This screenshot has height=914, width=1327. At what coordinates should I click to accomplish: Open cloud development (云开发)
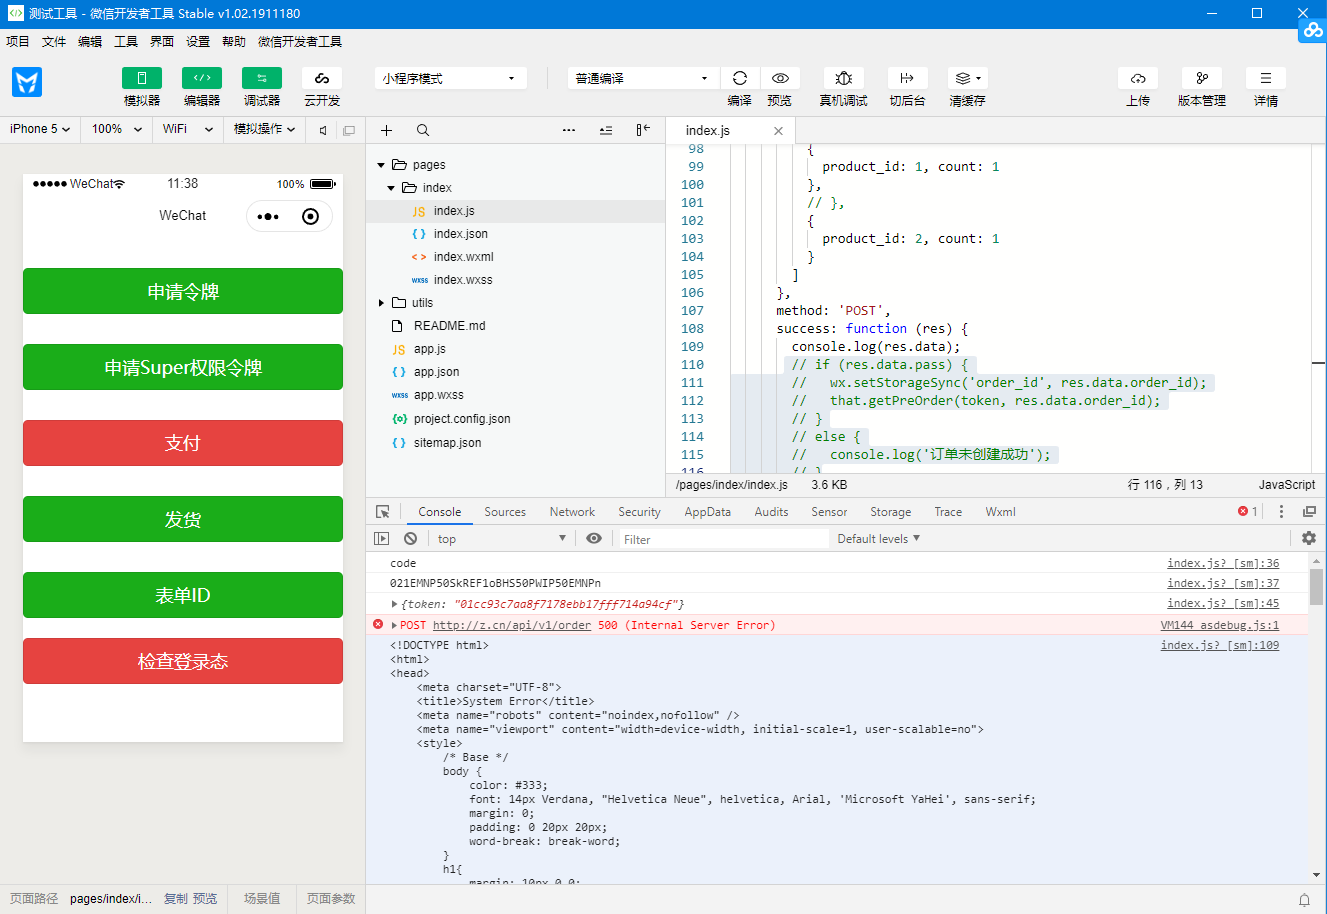(x=322, y=79)
